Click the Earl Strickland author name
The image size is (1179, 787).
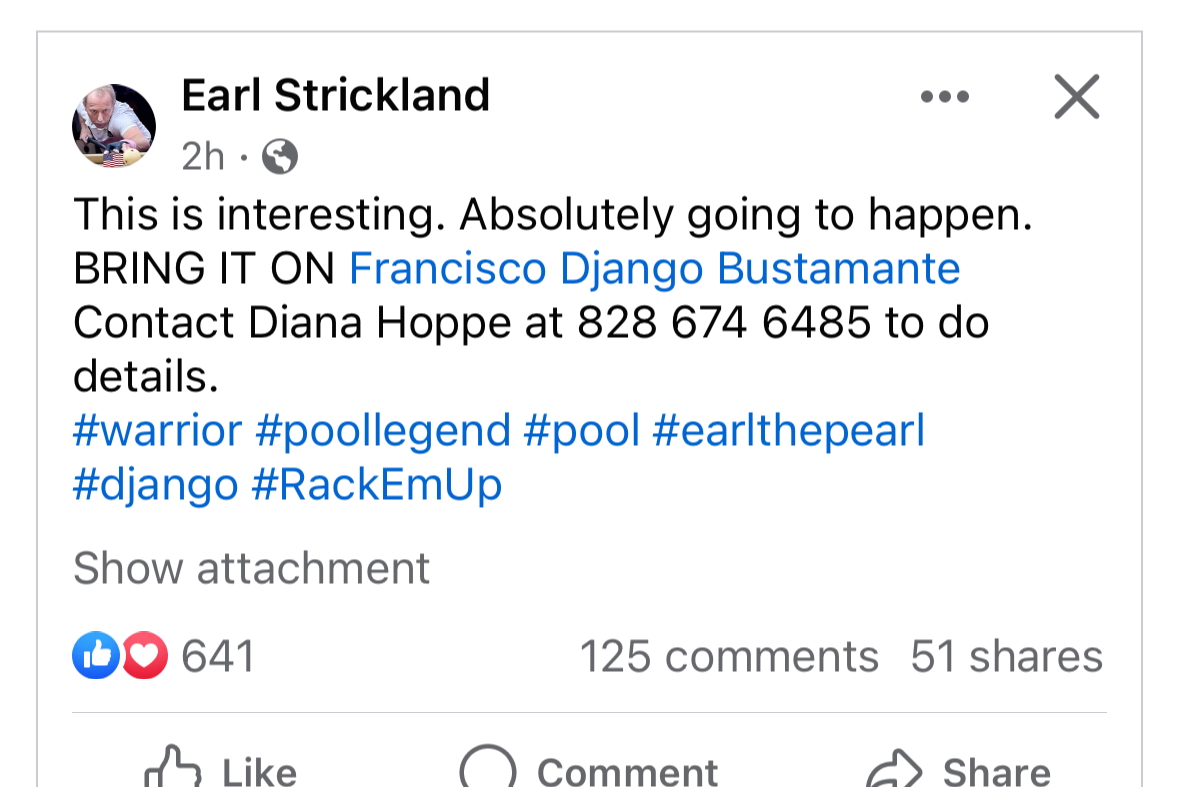[x=335, y=96]
